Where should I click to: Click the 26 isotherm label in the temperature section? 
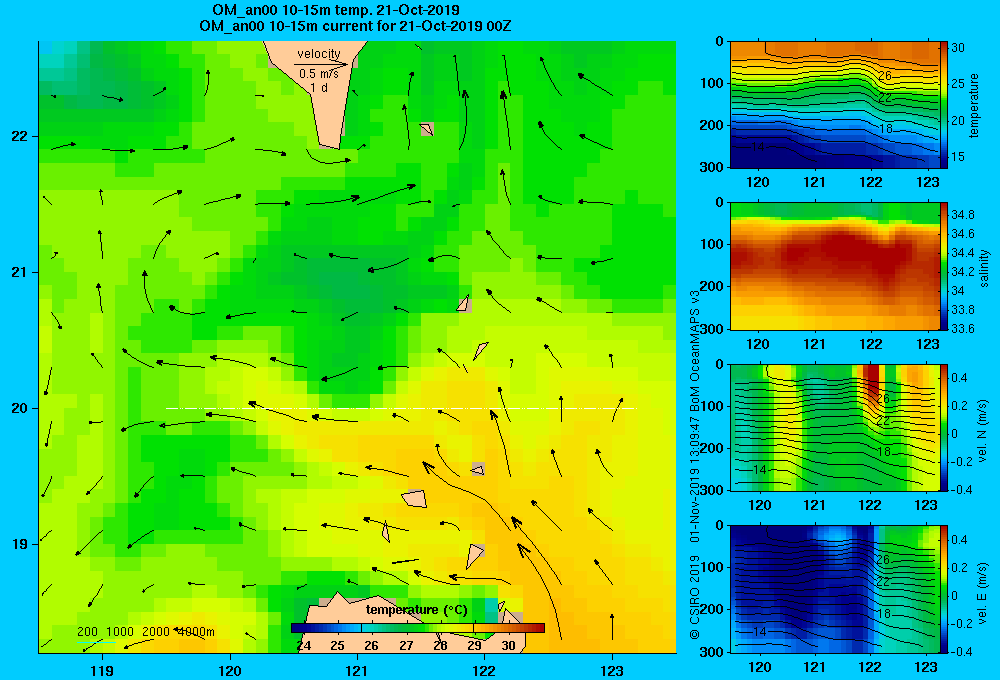click(x=885, y=76)
